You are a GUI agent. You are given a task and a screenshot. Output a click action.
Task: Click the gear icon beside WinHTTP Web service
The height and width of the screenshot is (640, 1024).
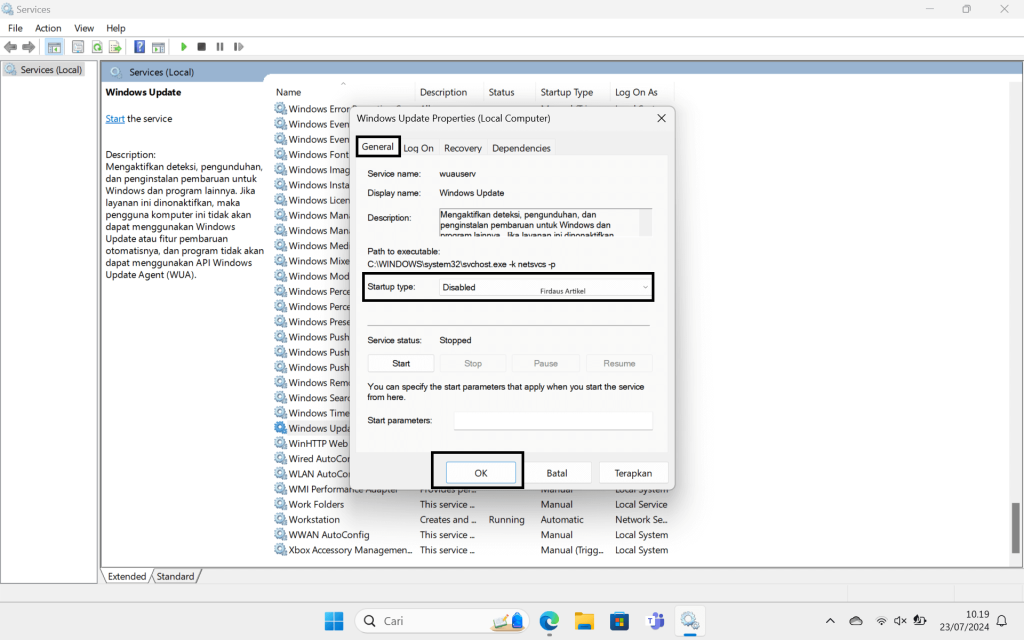coord(280,443)
